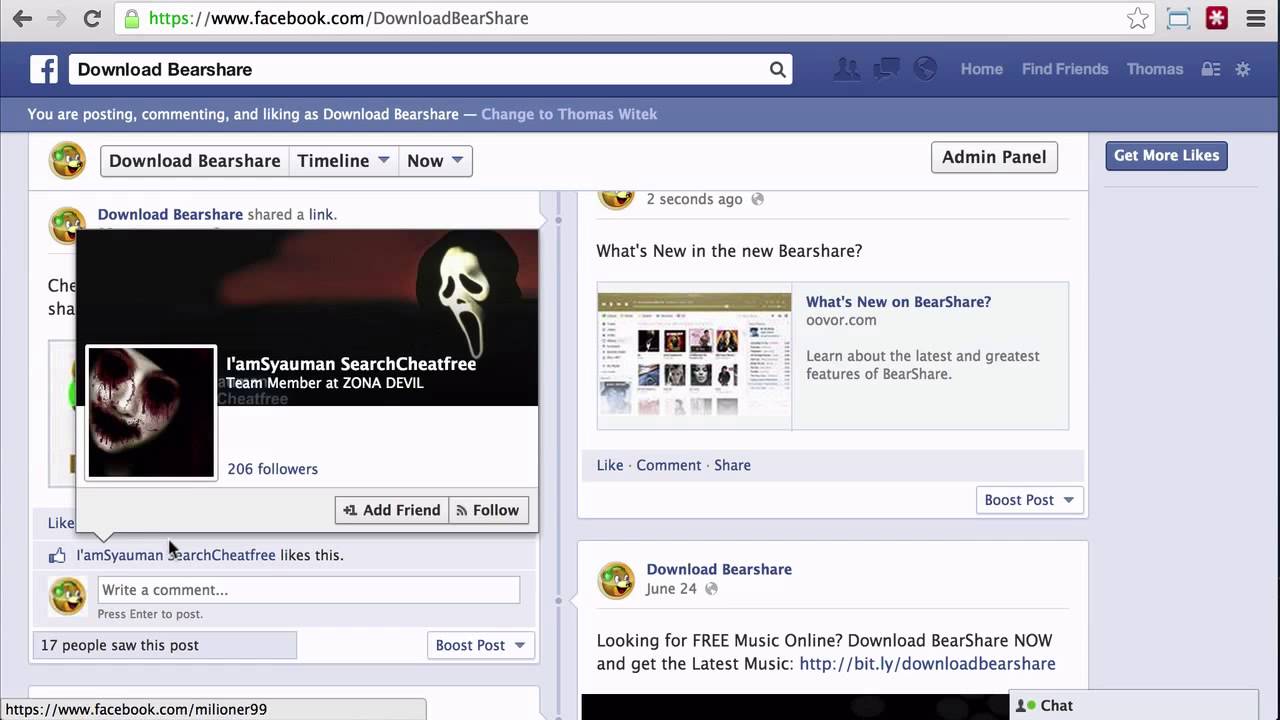Click public globe icon next to June 24

pyautogui.click(x=711, y=589)
